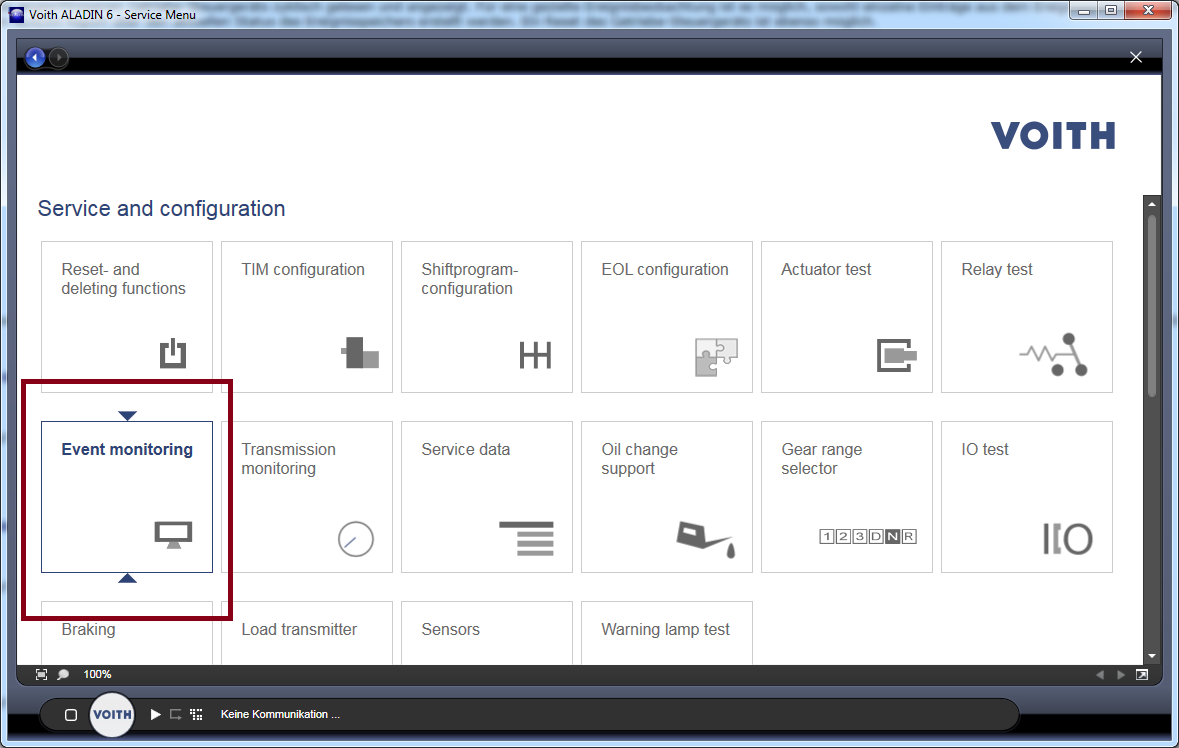Viewport: 1179px width, 748px height.
Task: Launch Relay test via switch icon
Action: (1053, 354)
